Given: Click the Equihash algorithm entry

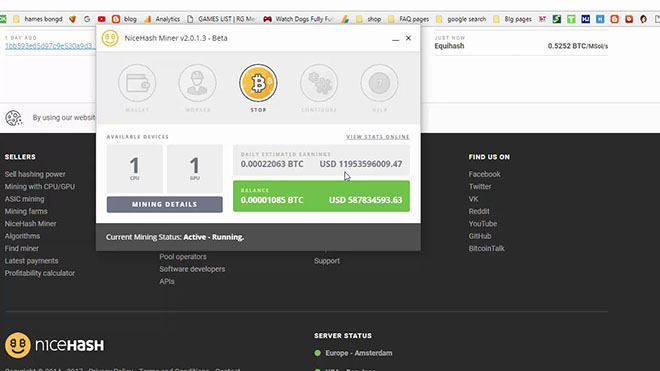Looking at the screenshot, I should point(449,46).
